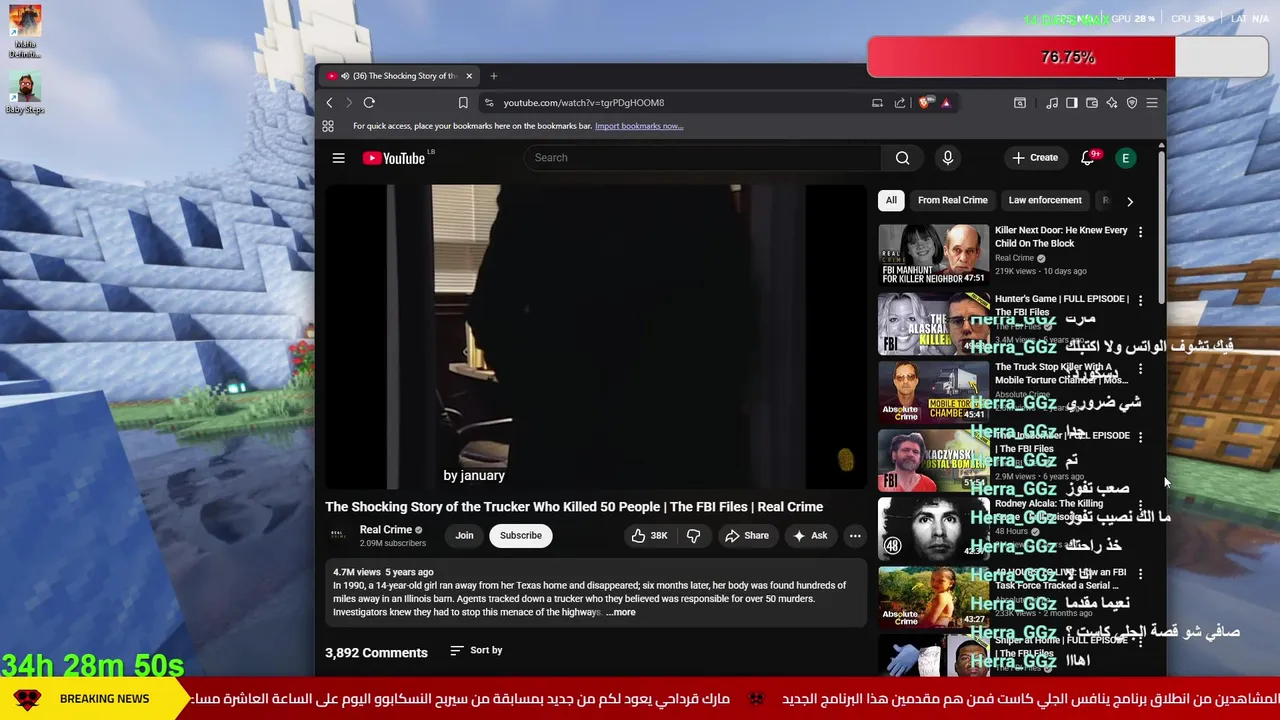Open site settings icon in address bar
Screen dimensions: 1280x720
pos(488,102)
